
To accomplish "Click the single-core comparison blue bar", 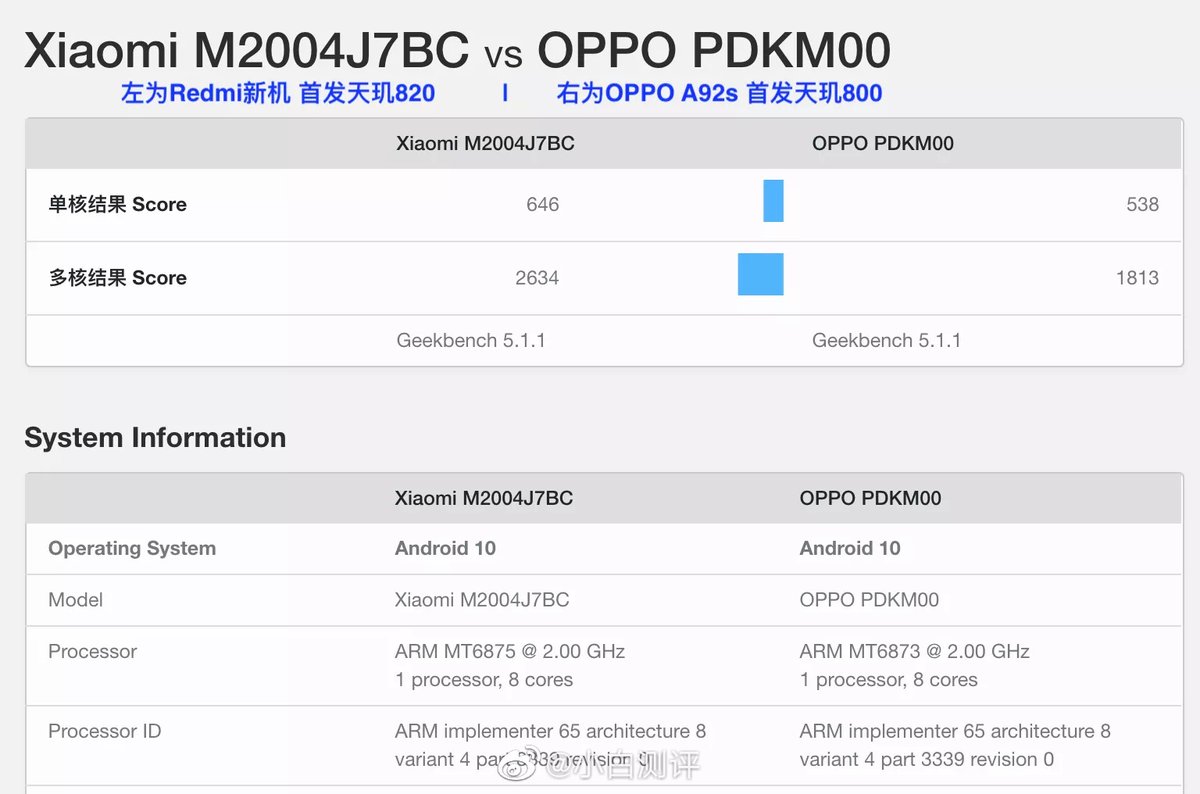I will 773,201.
